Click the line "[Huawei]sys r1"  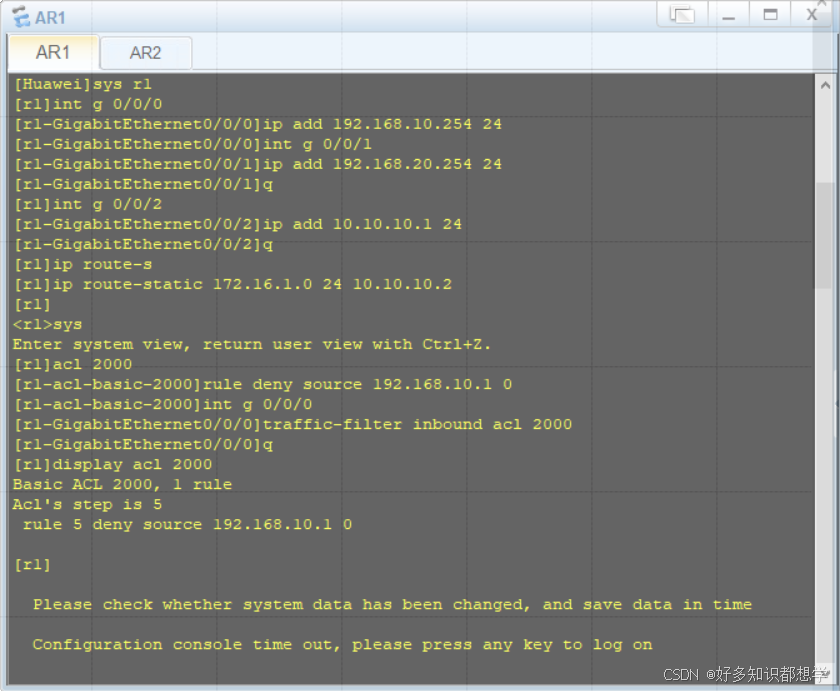[82, 84]
